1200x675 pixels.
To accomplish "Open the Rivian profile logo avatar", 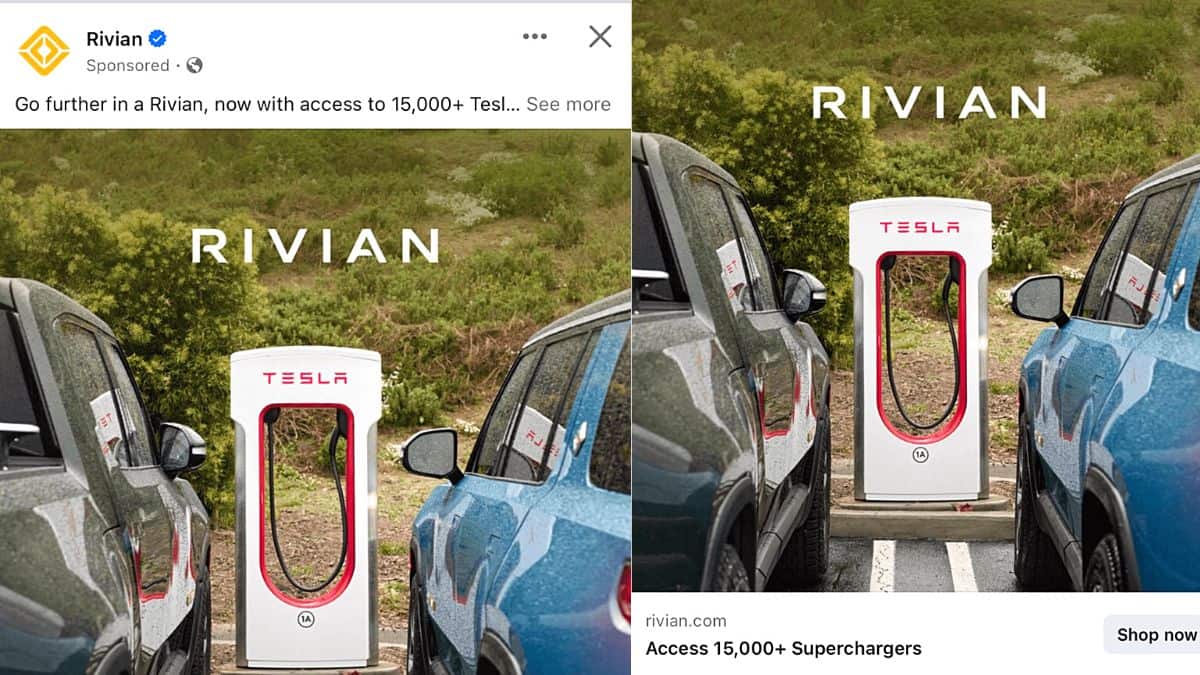I will click(44, 51).
